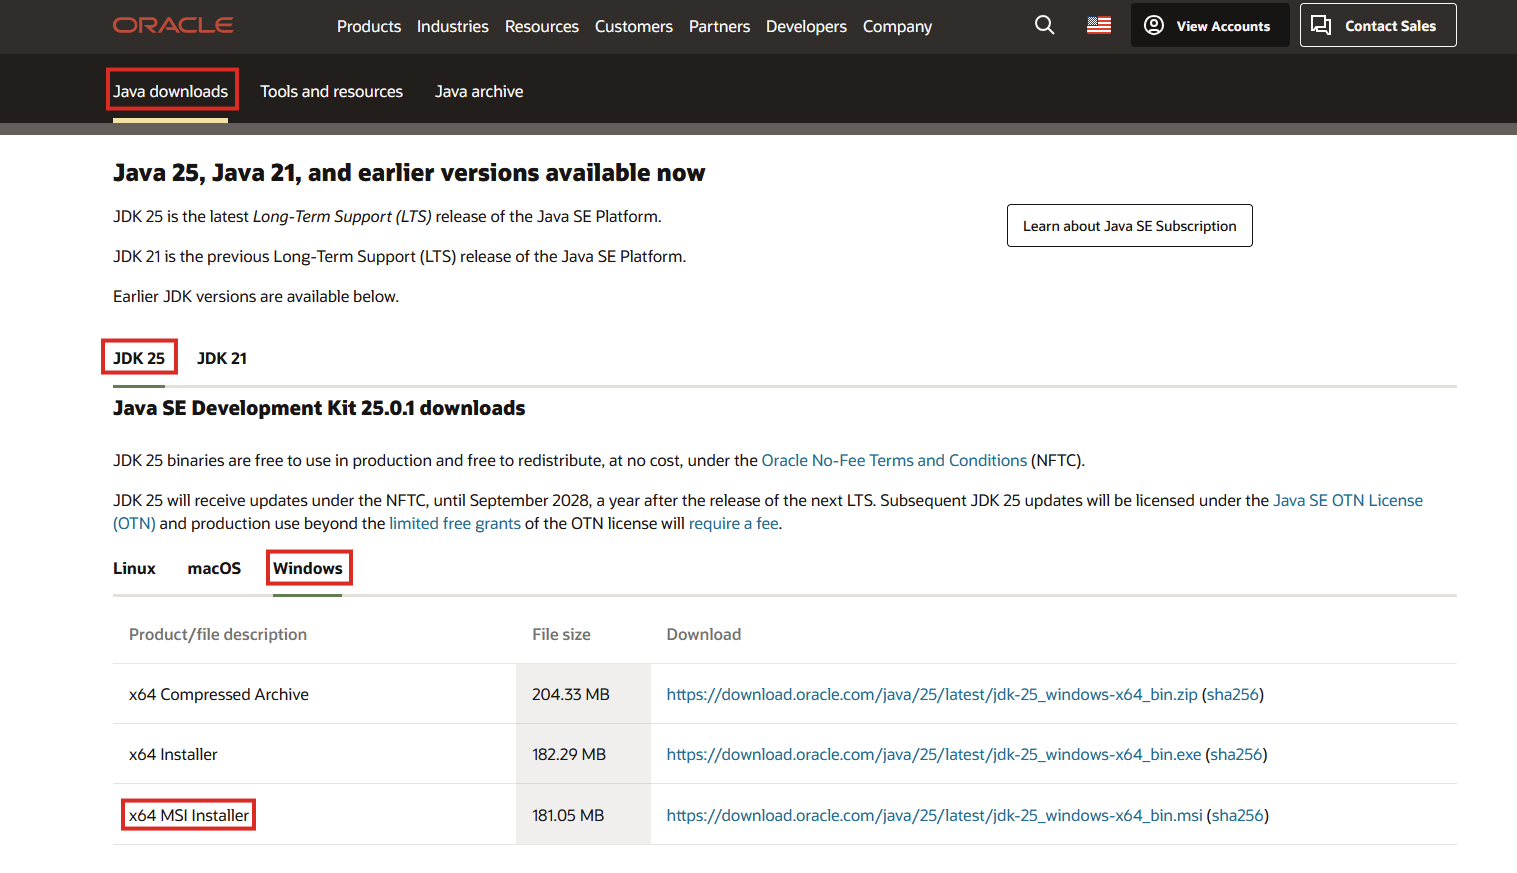
Task: Open the Resources menu
Action: click(x=542, y=26)
